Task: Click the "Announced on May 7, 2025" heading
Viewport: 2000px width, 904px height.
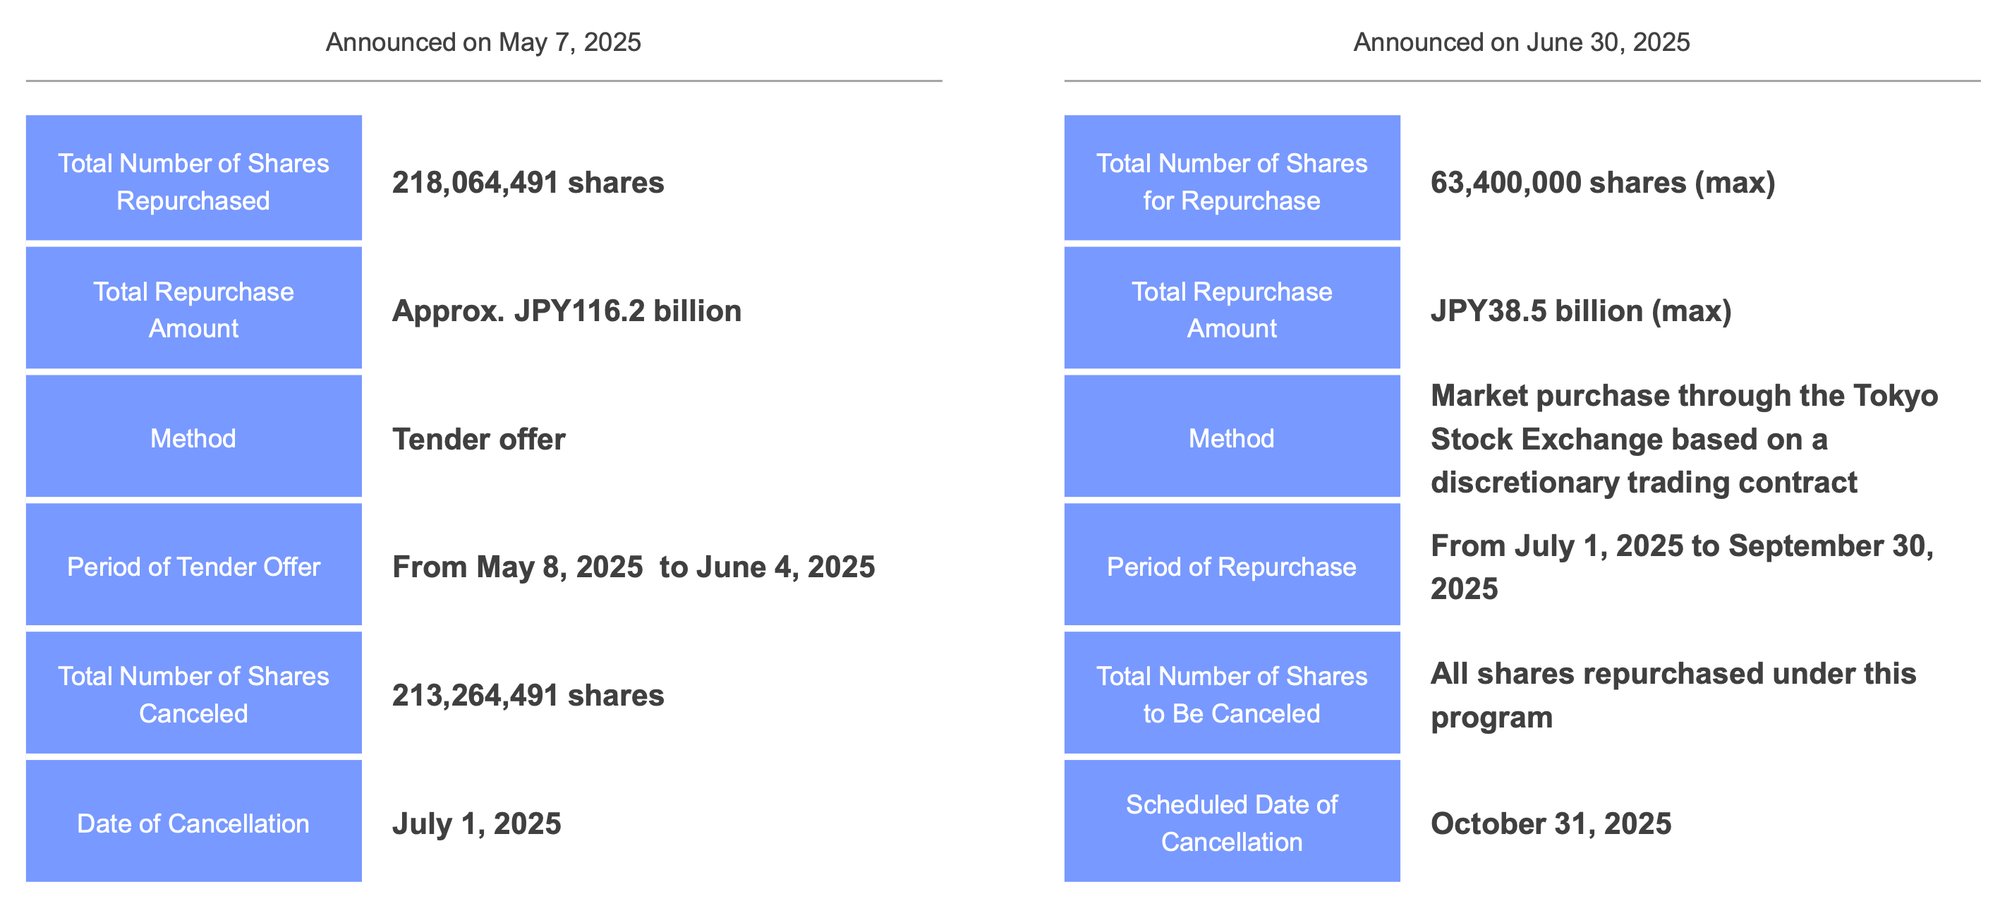Action: tap(483, 43)
